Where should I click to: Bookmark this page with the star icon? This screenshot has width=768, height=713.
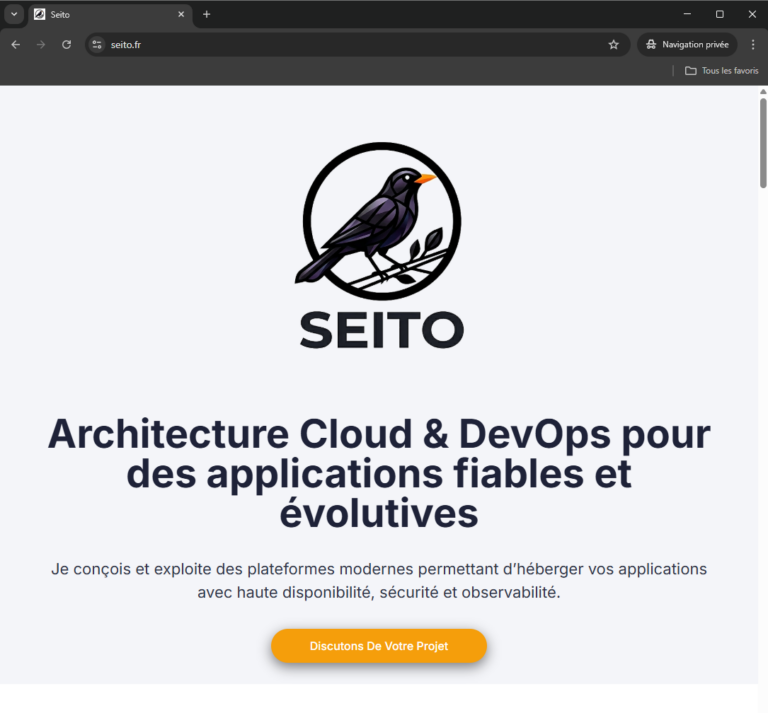[613, 45]
